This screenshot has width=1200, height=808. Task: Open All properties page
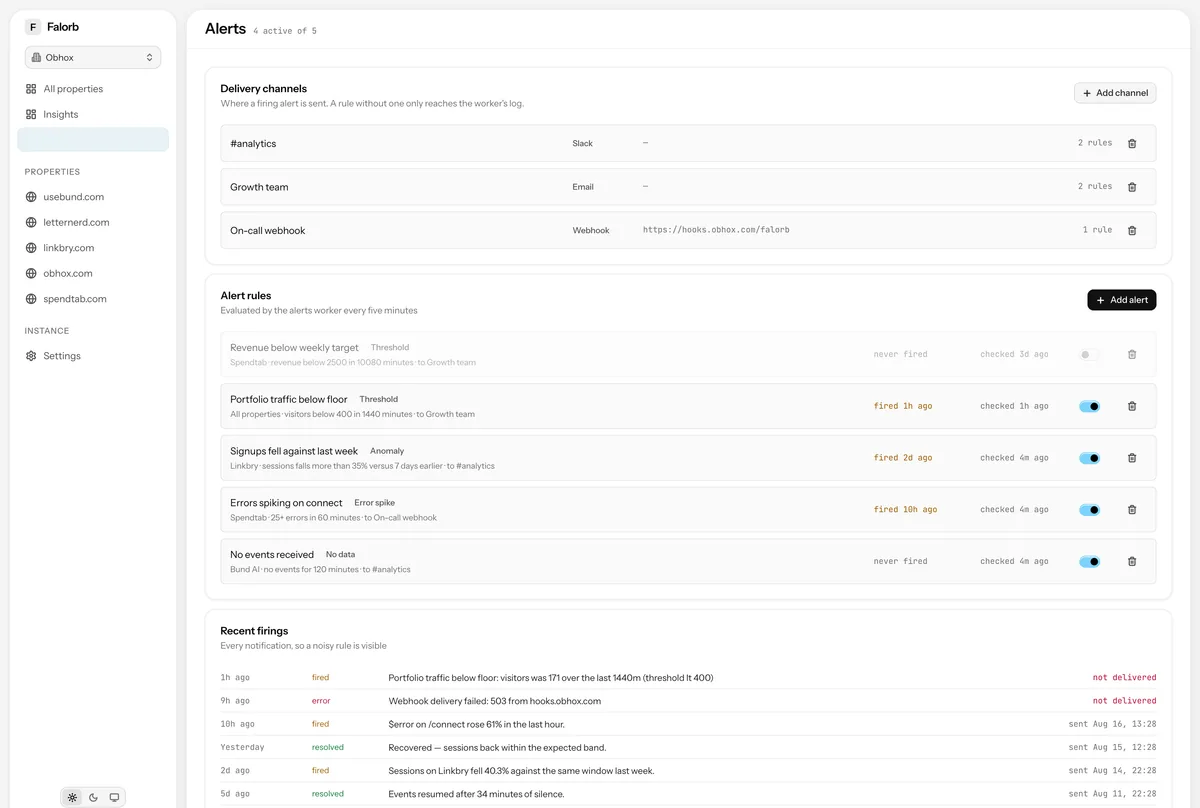tap(93, 89)
